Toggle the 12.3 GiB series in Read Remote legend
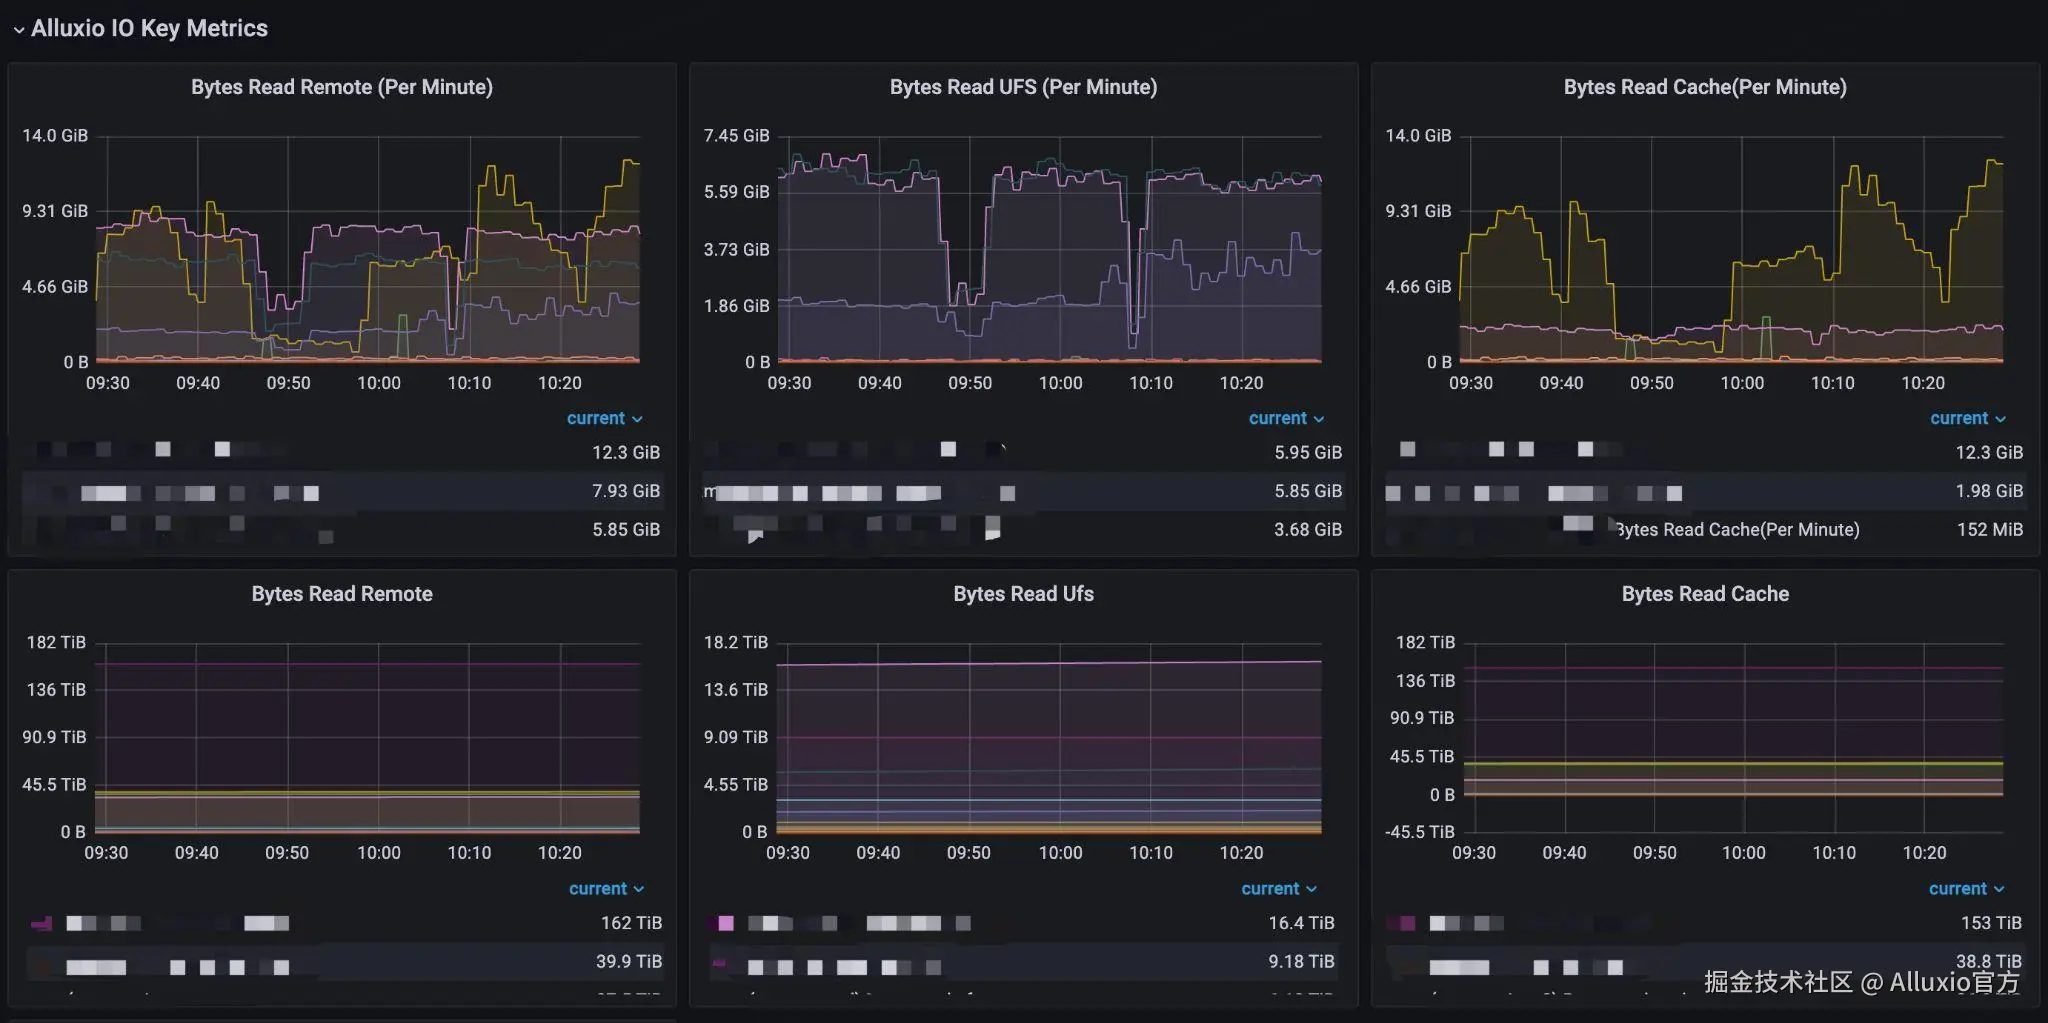The width and height of the screenshot is (2048, 1023). click(342, 452)
